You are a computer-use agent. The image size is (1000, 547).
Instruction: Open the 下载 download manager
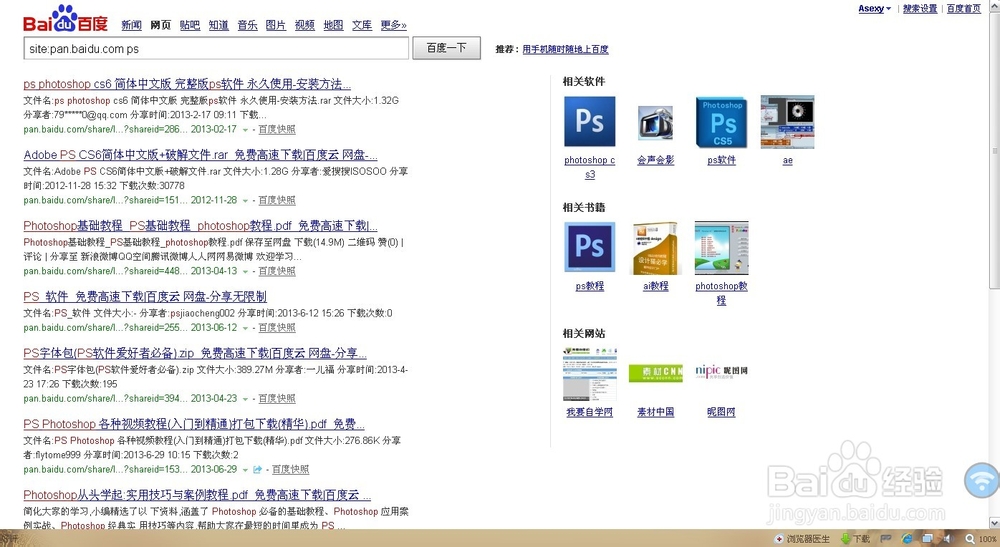[x=855, y=539]
